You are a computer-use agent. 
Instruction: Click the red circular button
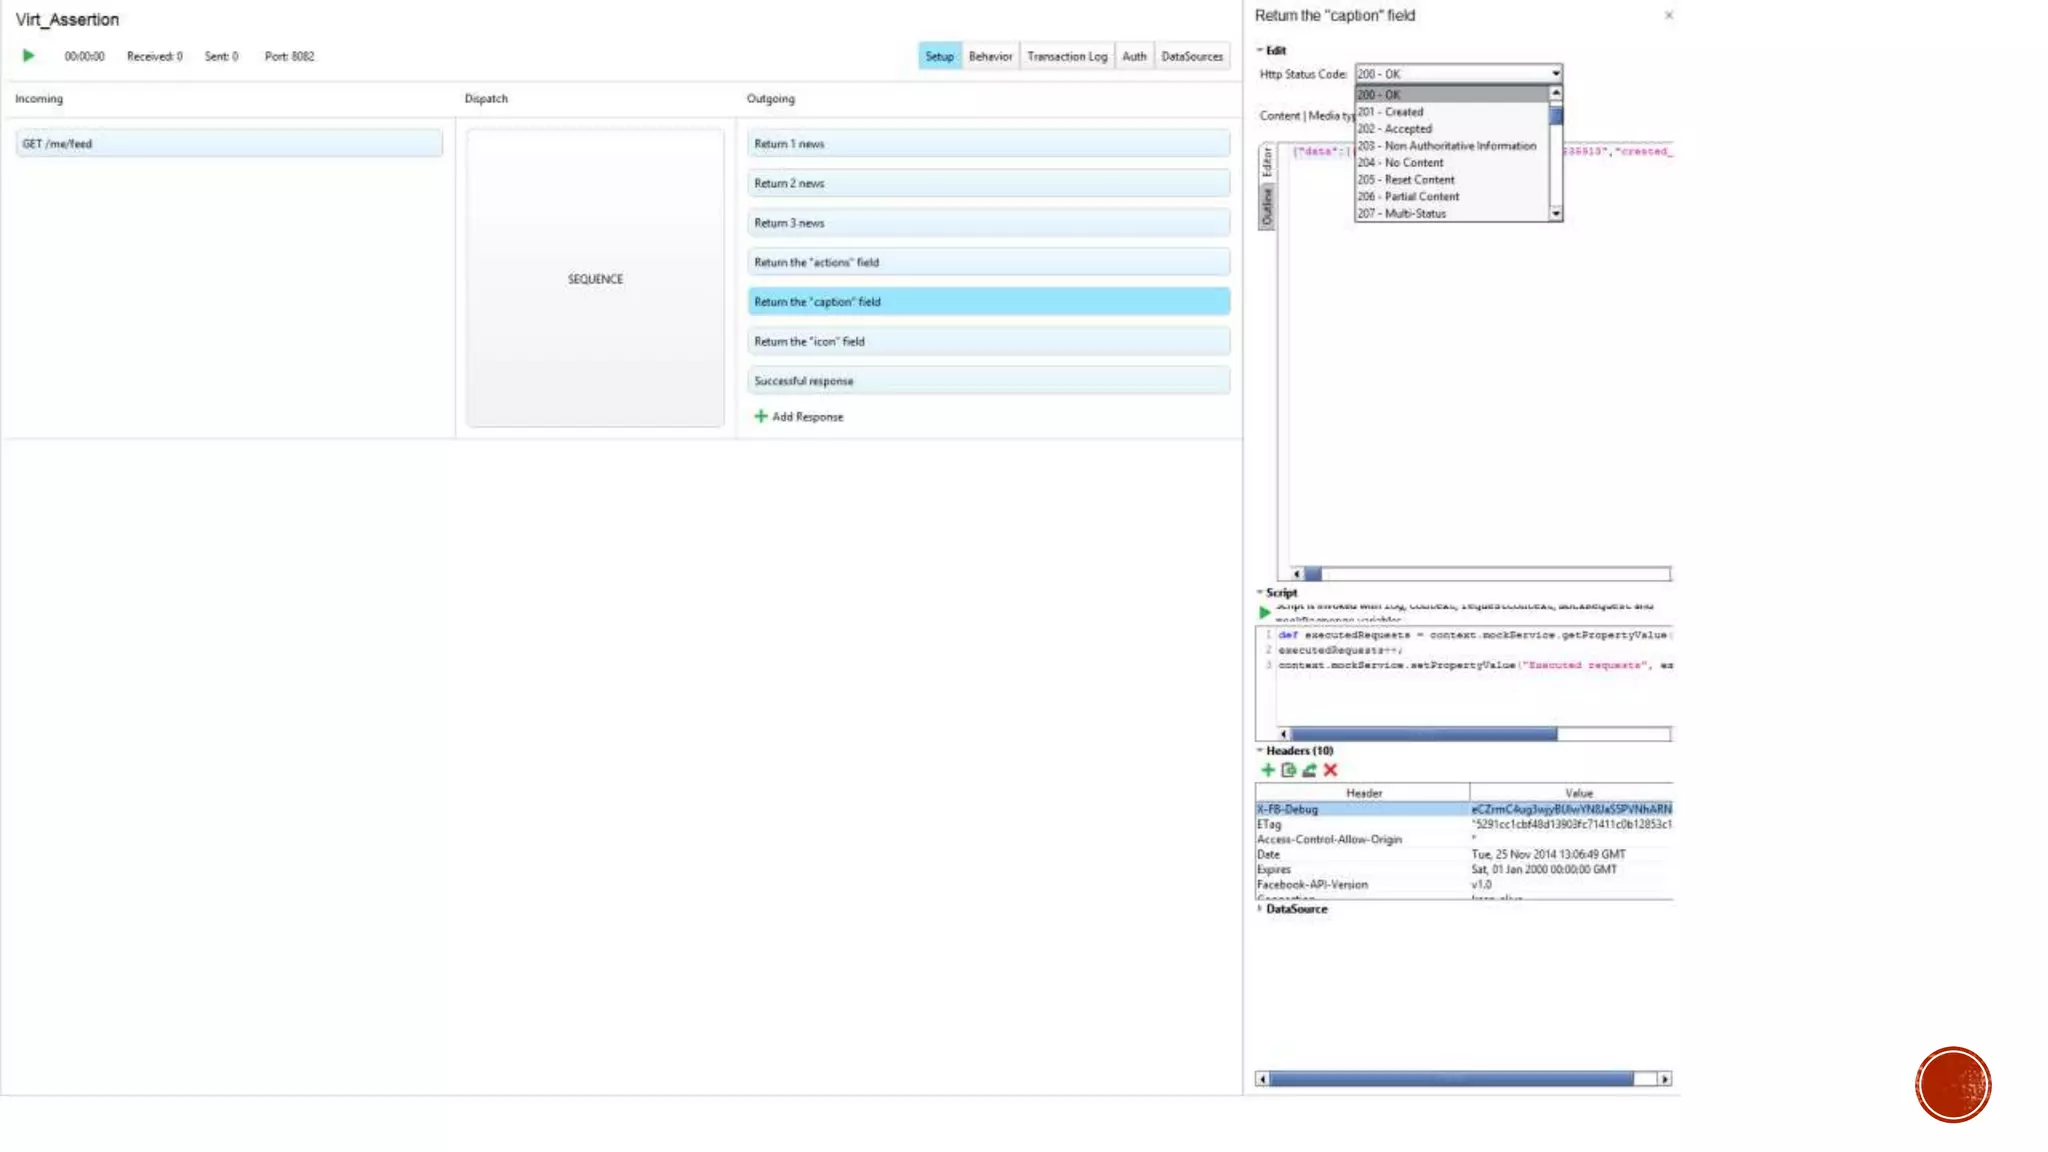pos(1952,1084)
